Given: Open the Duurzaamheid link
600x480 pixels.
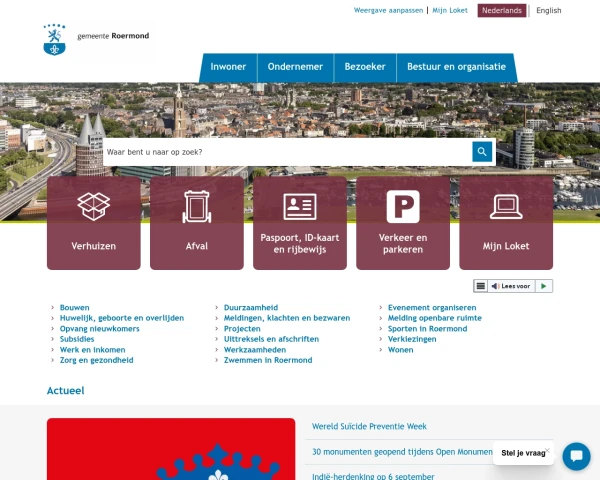Looking at the screenshot, I should [251, 307].
